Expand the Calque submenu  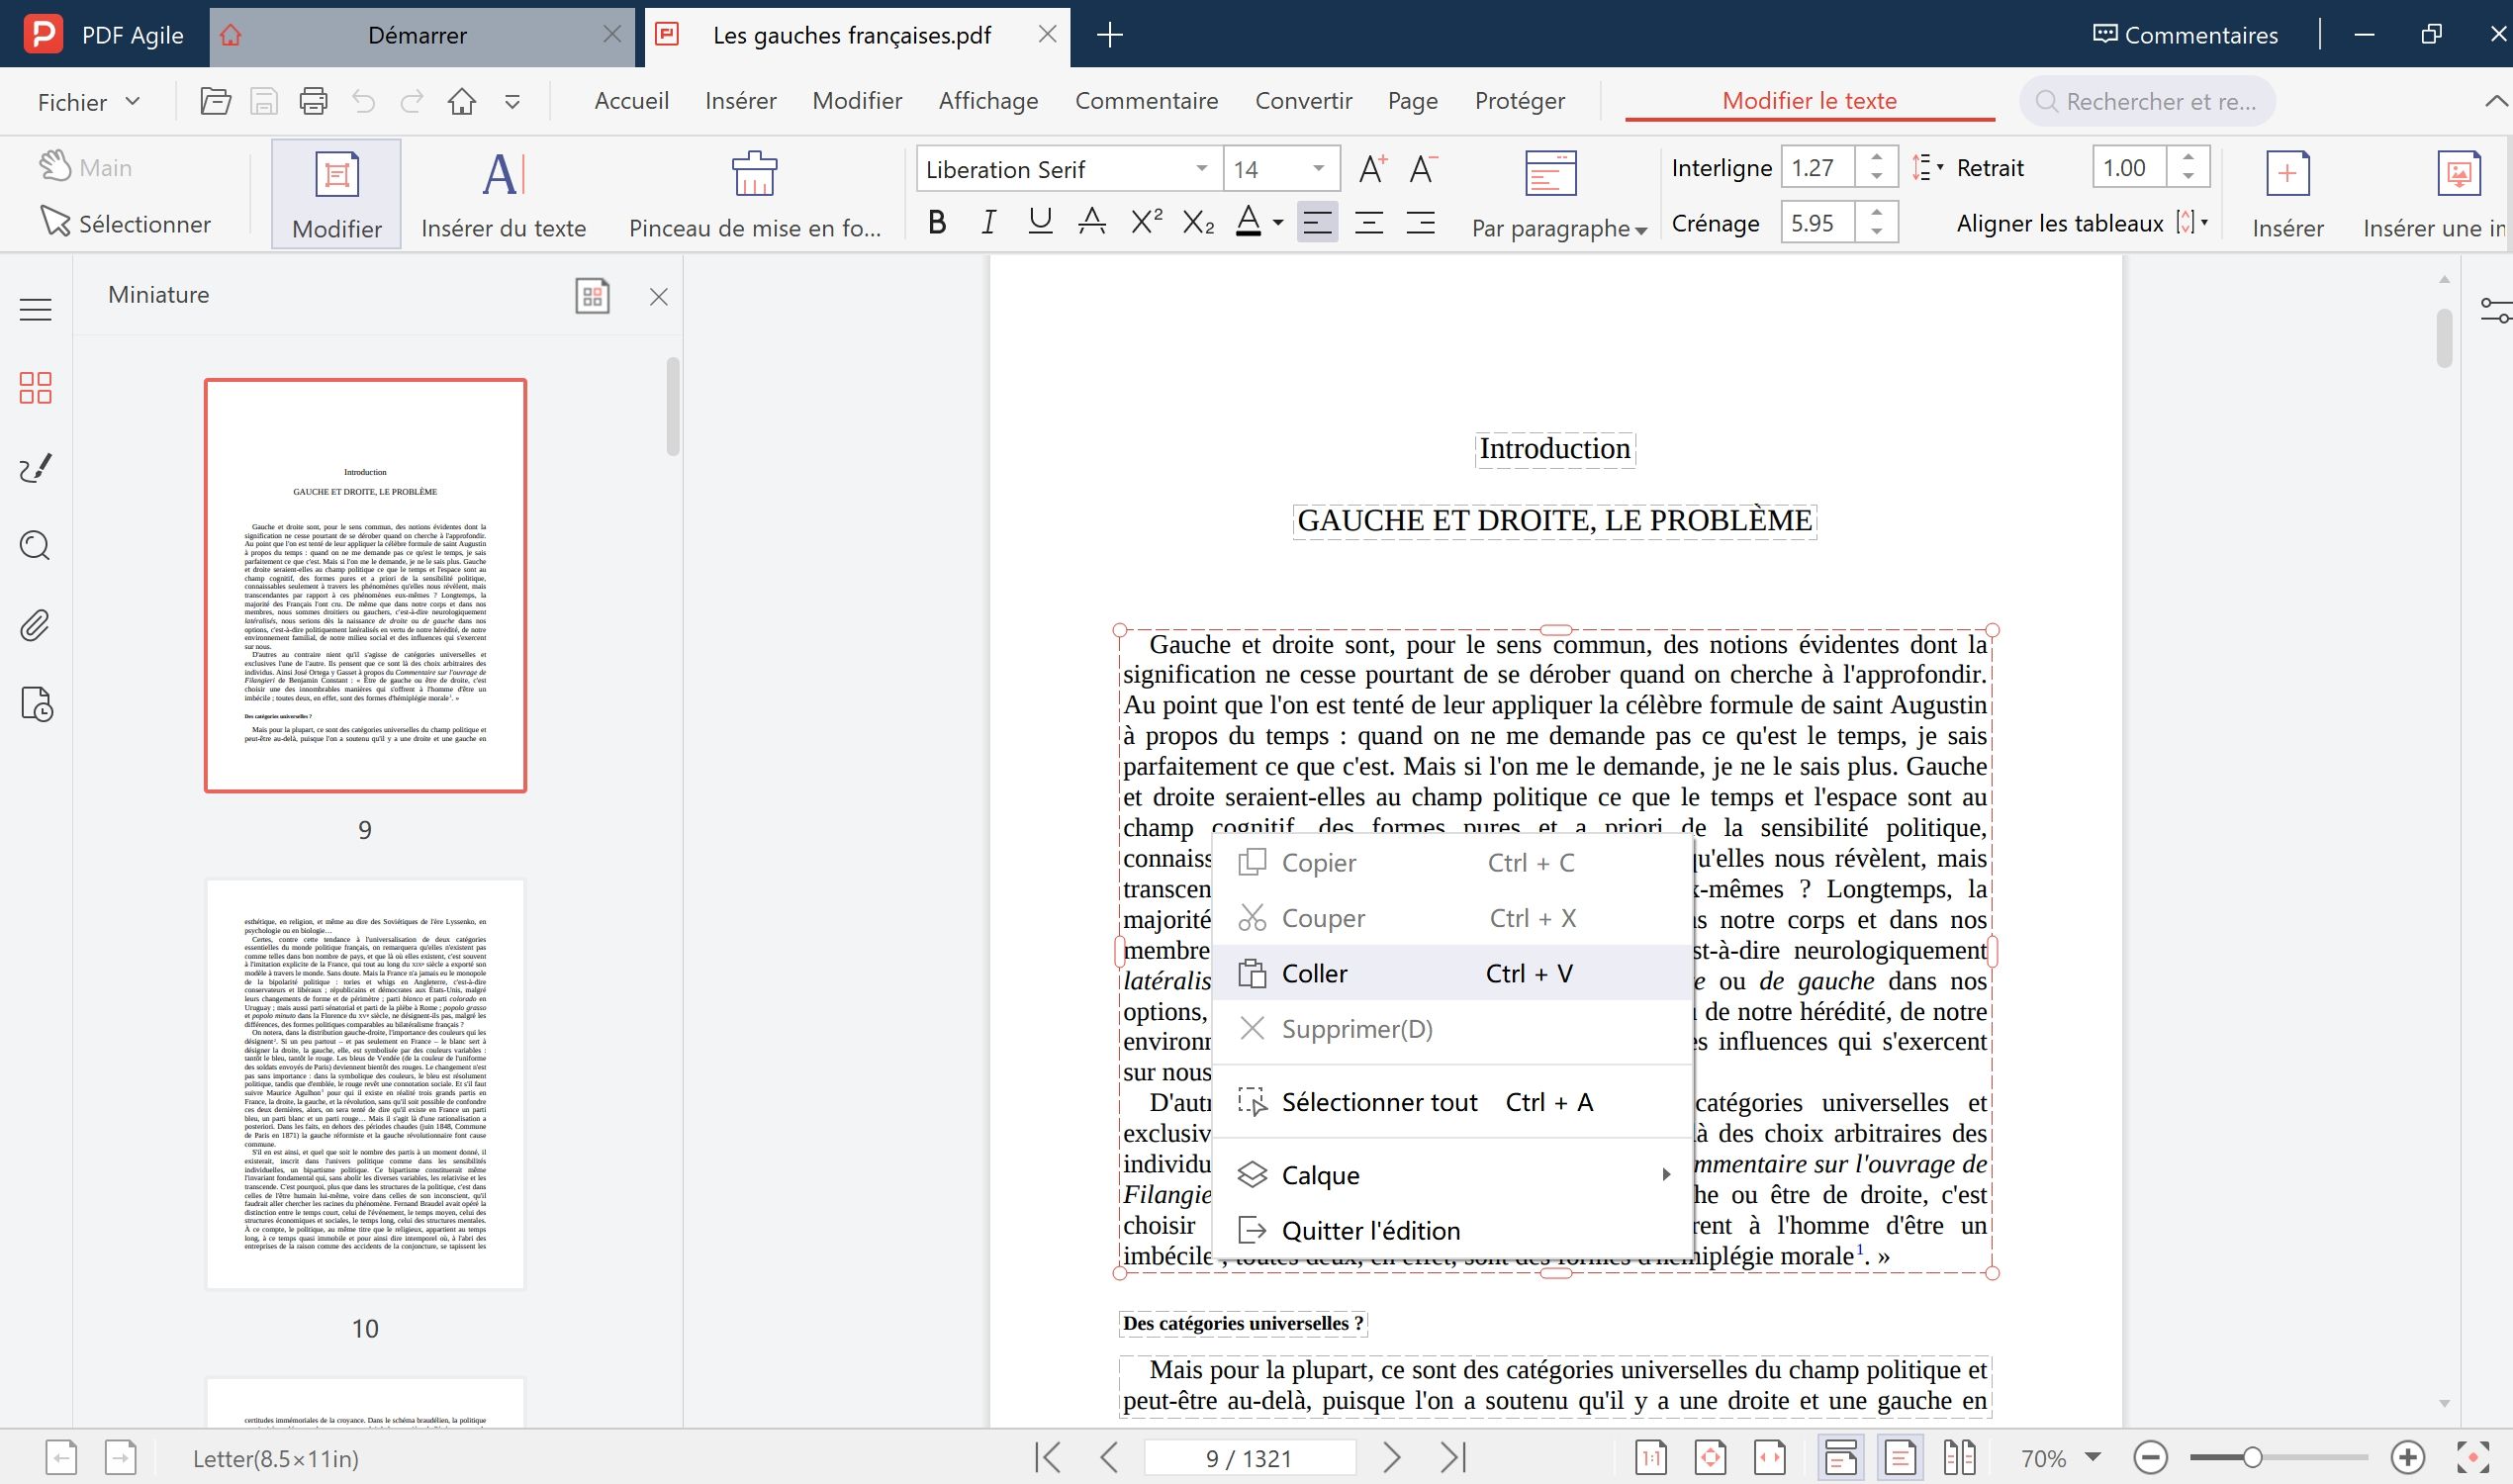(x=1452, y=1175)
